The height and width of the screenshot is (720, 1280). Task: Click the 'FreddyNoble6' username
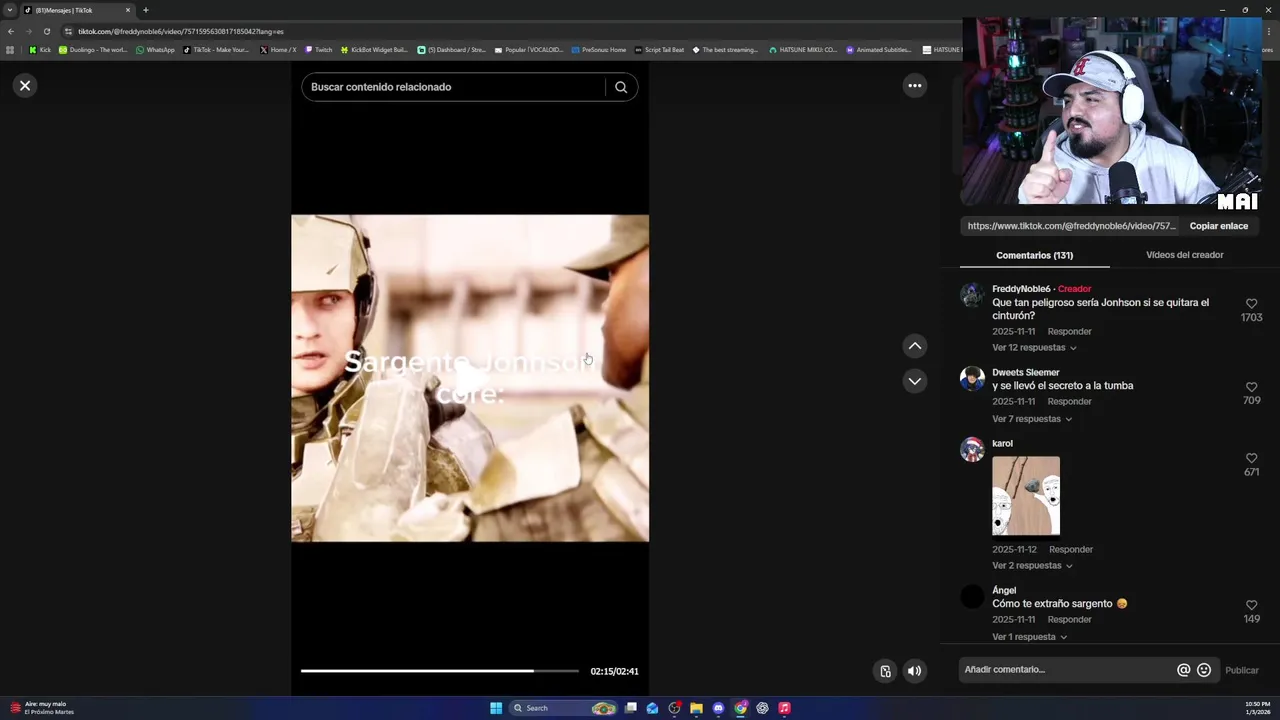click(x=1021, y=289)
